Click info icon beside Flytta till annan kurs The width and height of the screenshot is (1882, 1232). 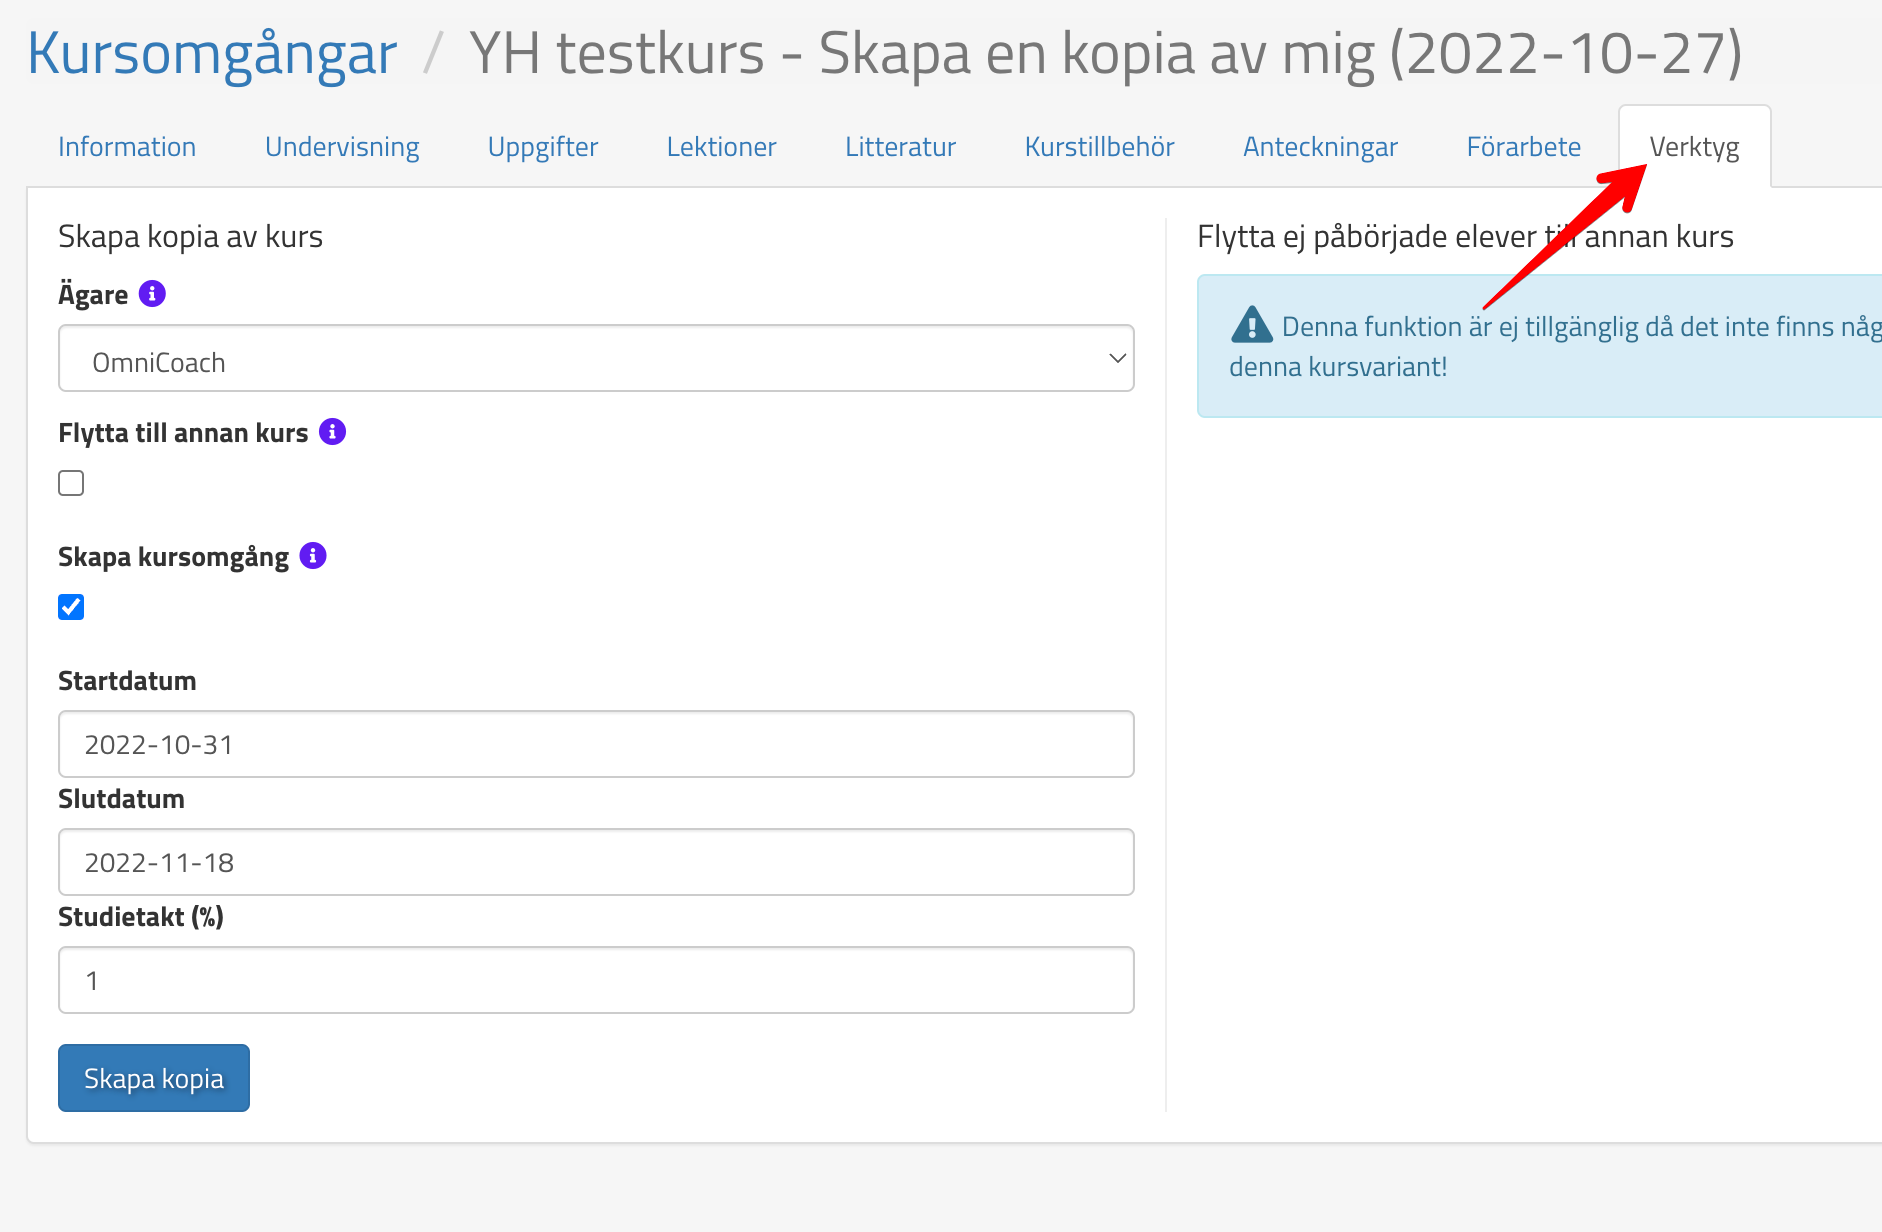pos(332,432)
